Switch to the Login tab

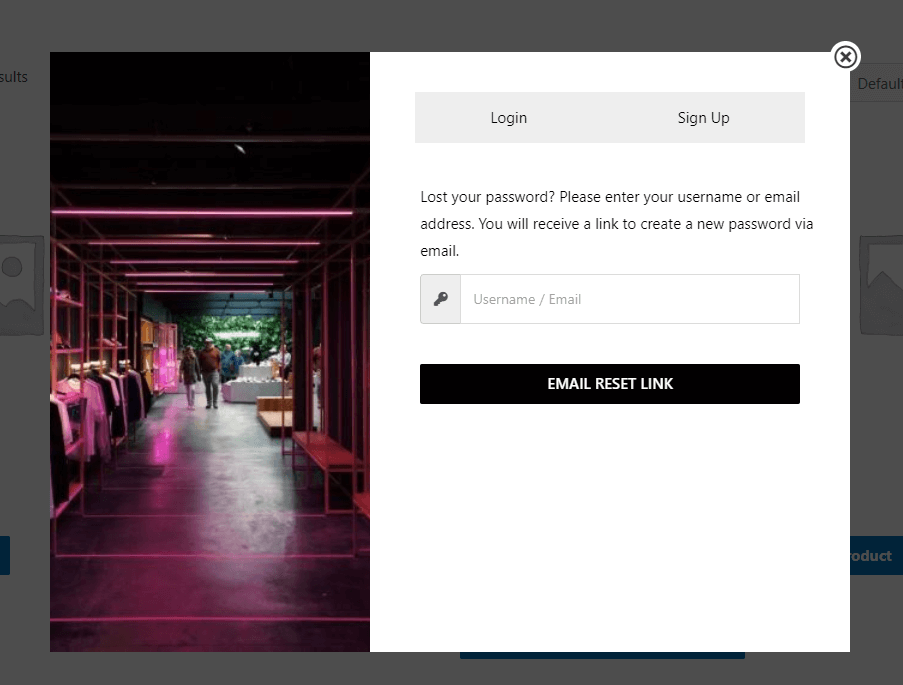click(508, 117)
